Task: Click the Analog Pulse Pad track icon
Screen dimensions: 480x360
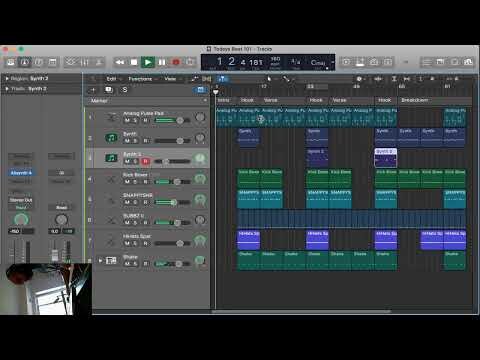Action: 111,117
